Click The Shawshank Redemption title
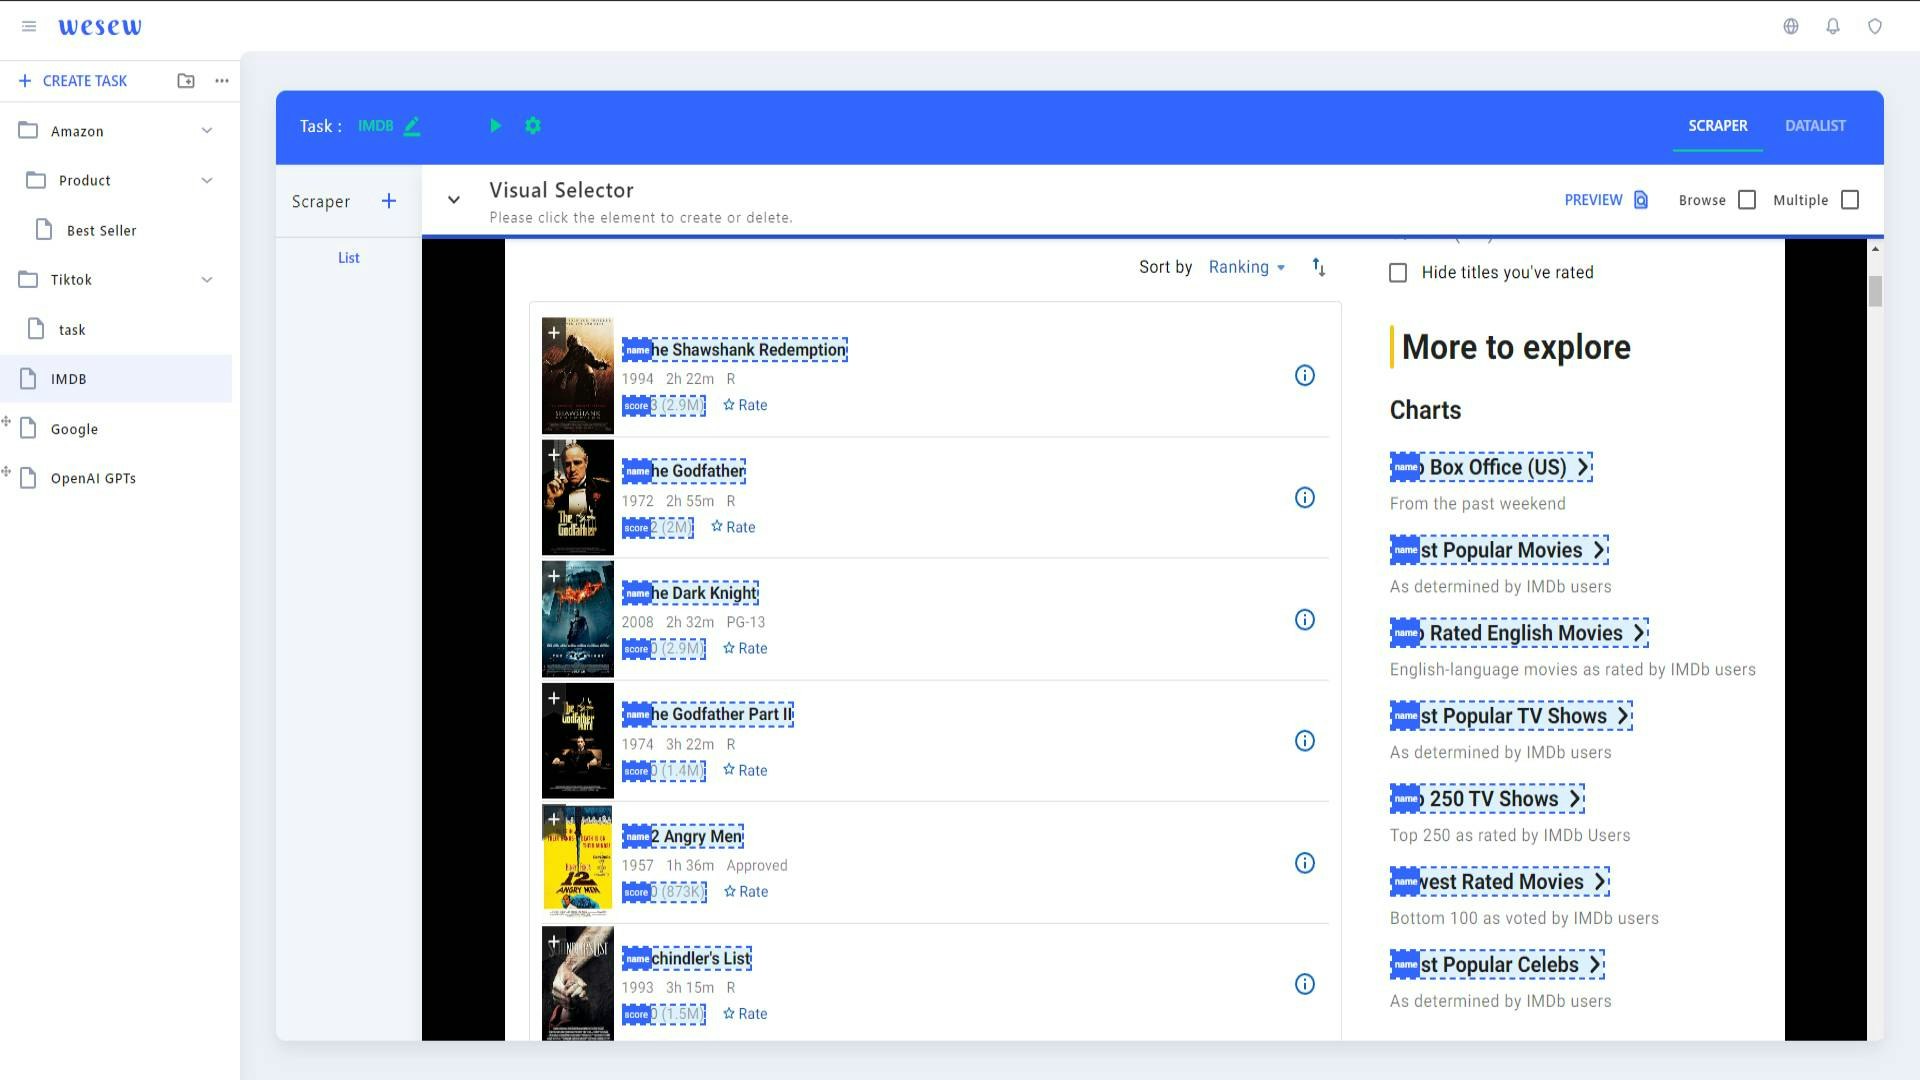Viewport: 1920px width, 1080px height. [x=735, y=350]
